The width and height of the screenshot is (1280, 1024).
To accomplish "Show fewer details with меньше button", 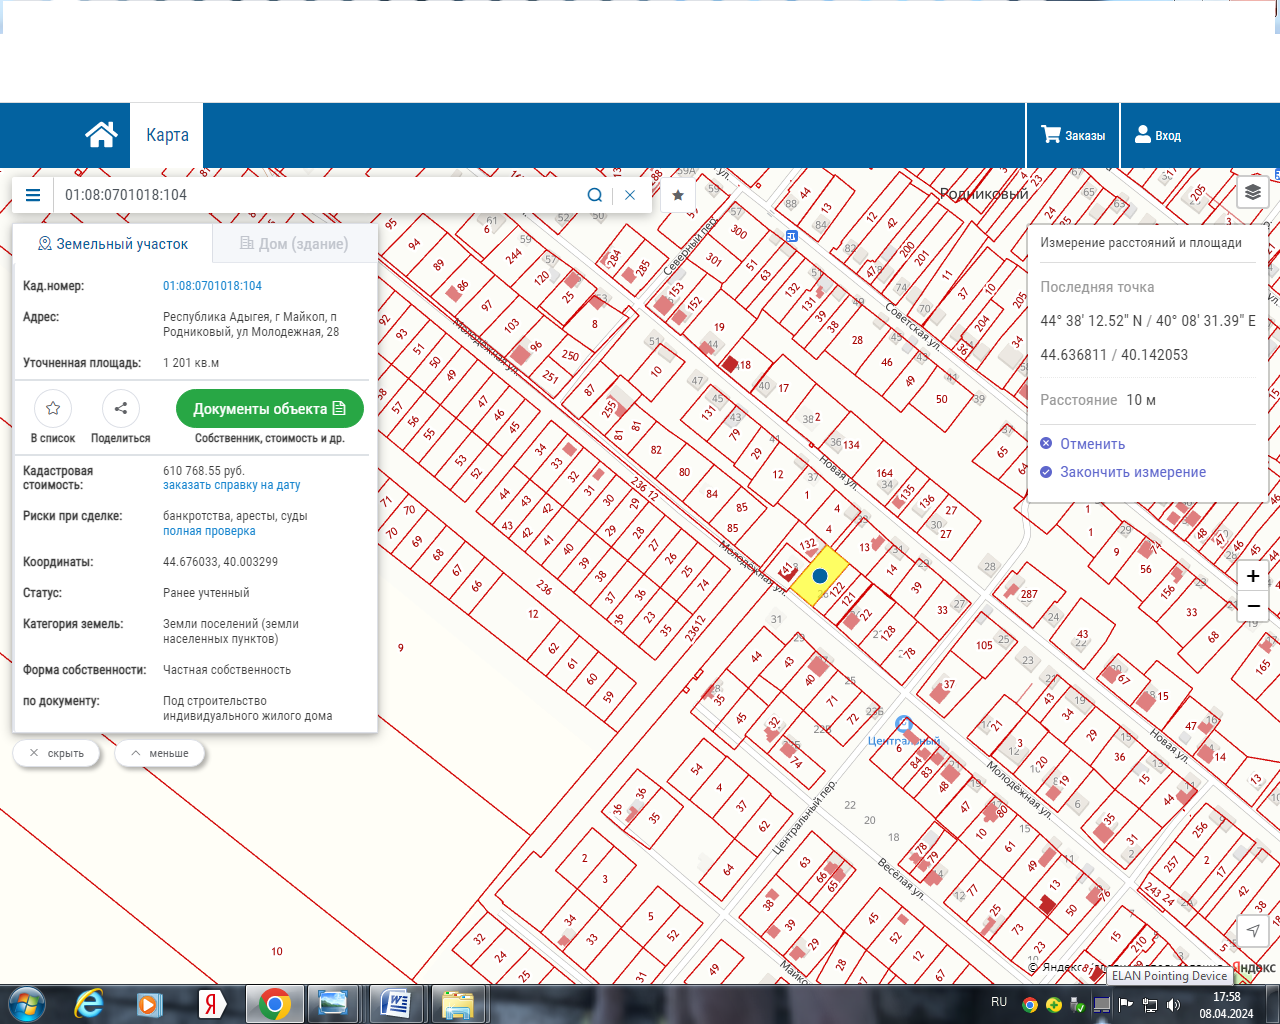I will pyautogui.click(x=160, y=753).
